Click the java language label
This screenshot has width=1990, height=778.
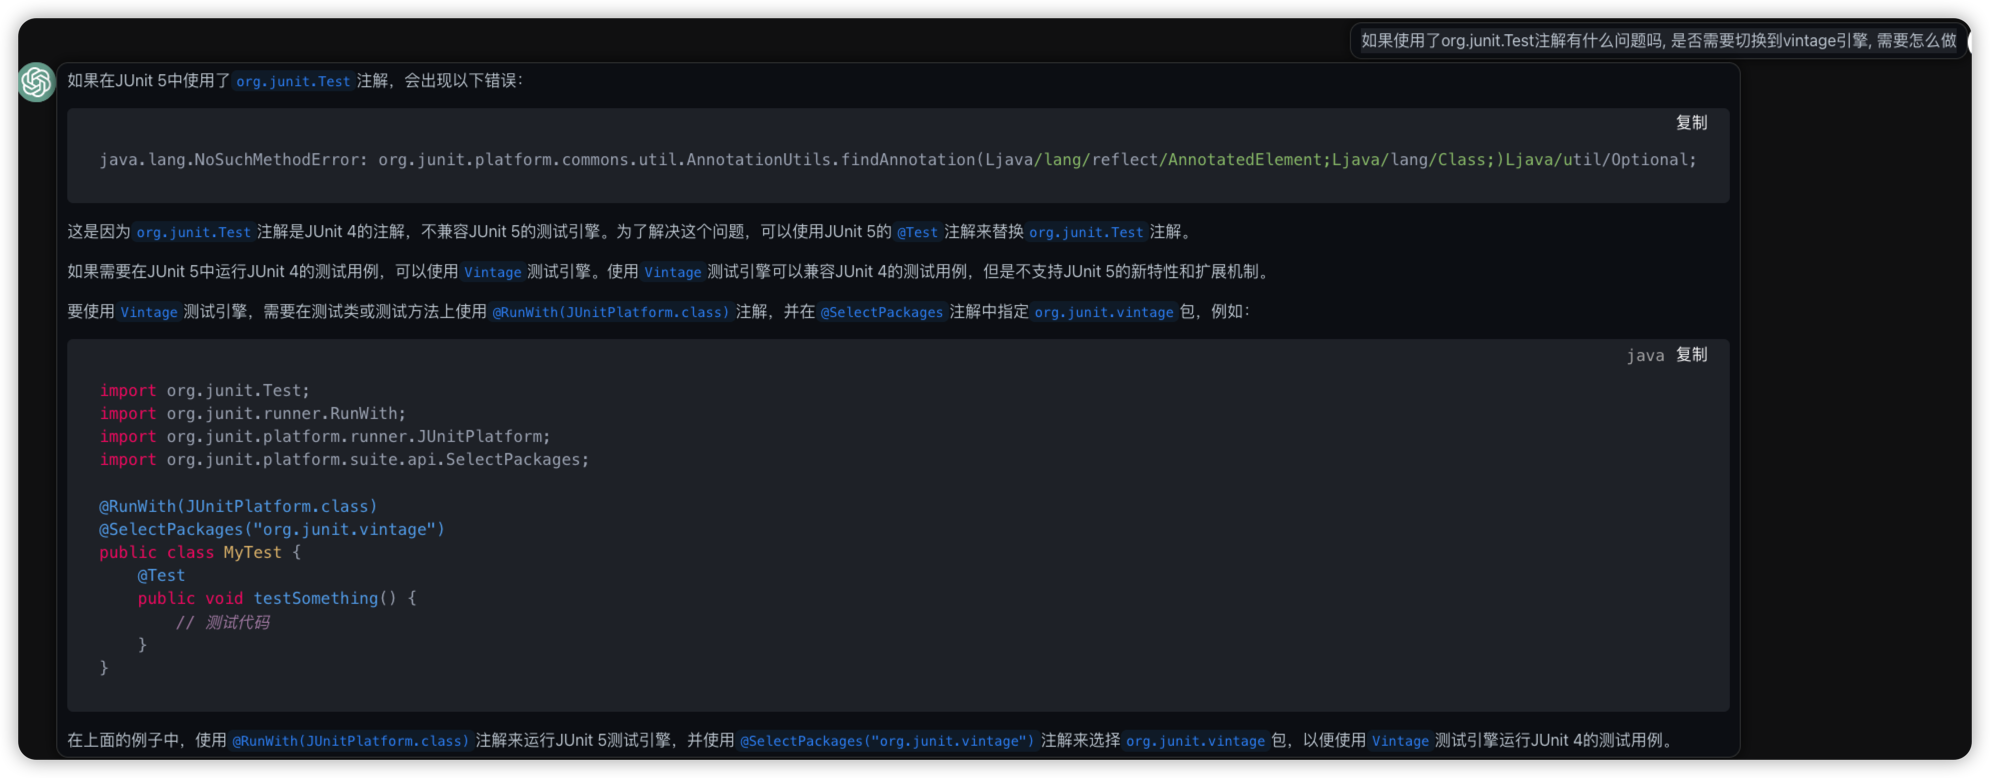click(x=1645, y=355)
